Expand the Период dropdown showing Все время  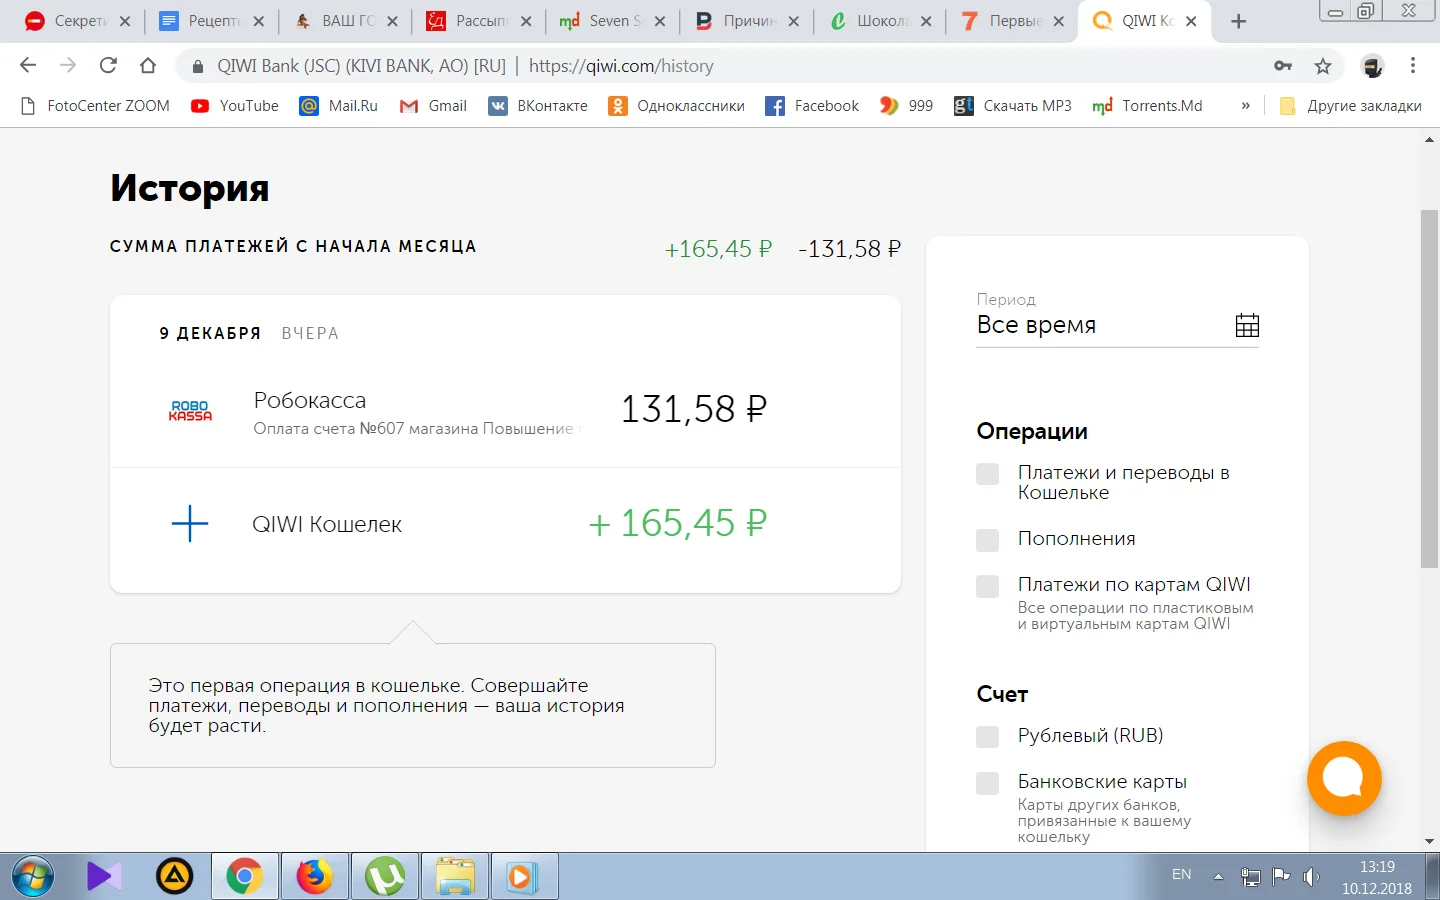1118,325
